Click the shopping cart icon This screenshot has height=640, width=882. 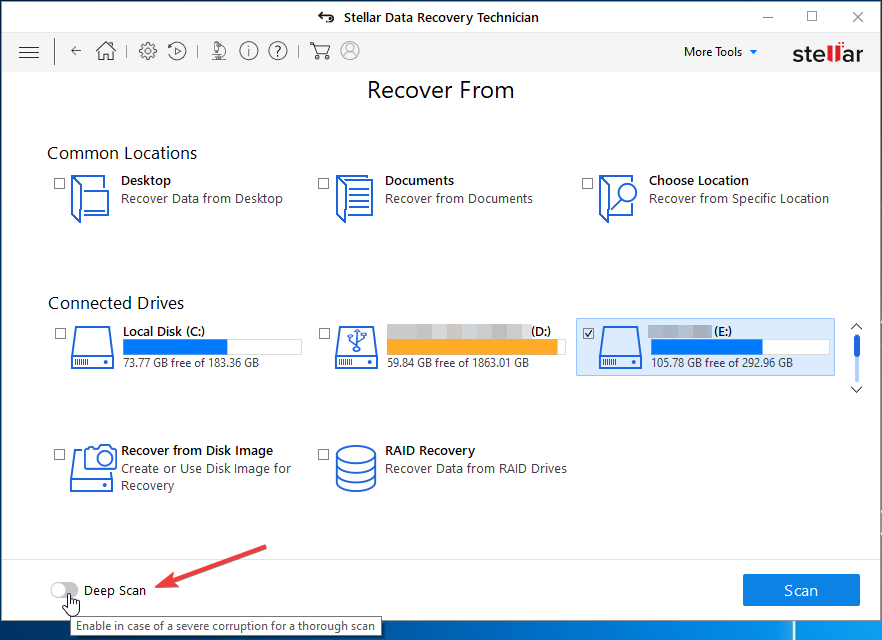coord(320,51)
